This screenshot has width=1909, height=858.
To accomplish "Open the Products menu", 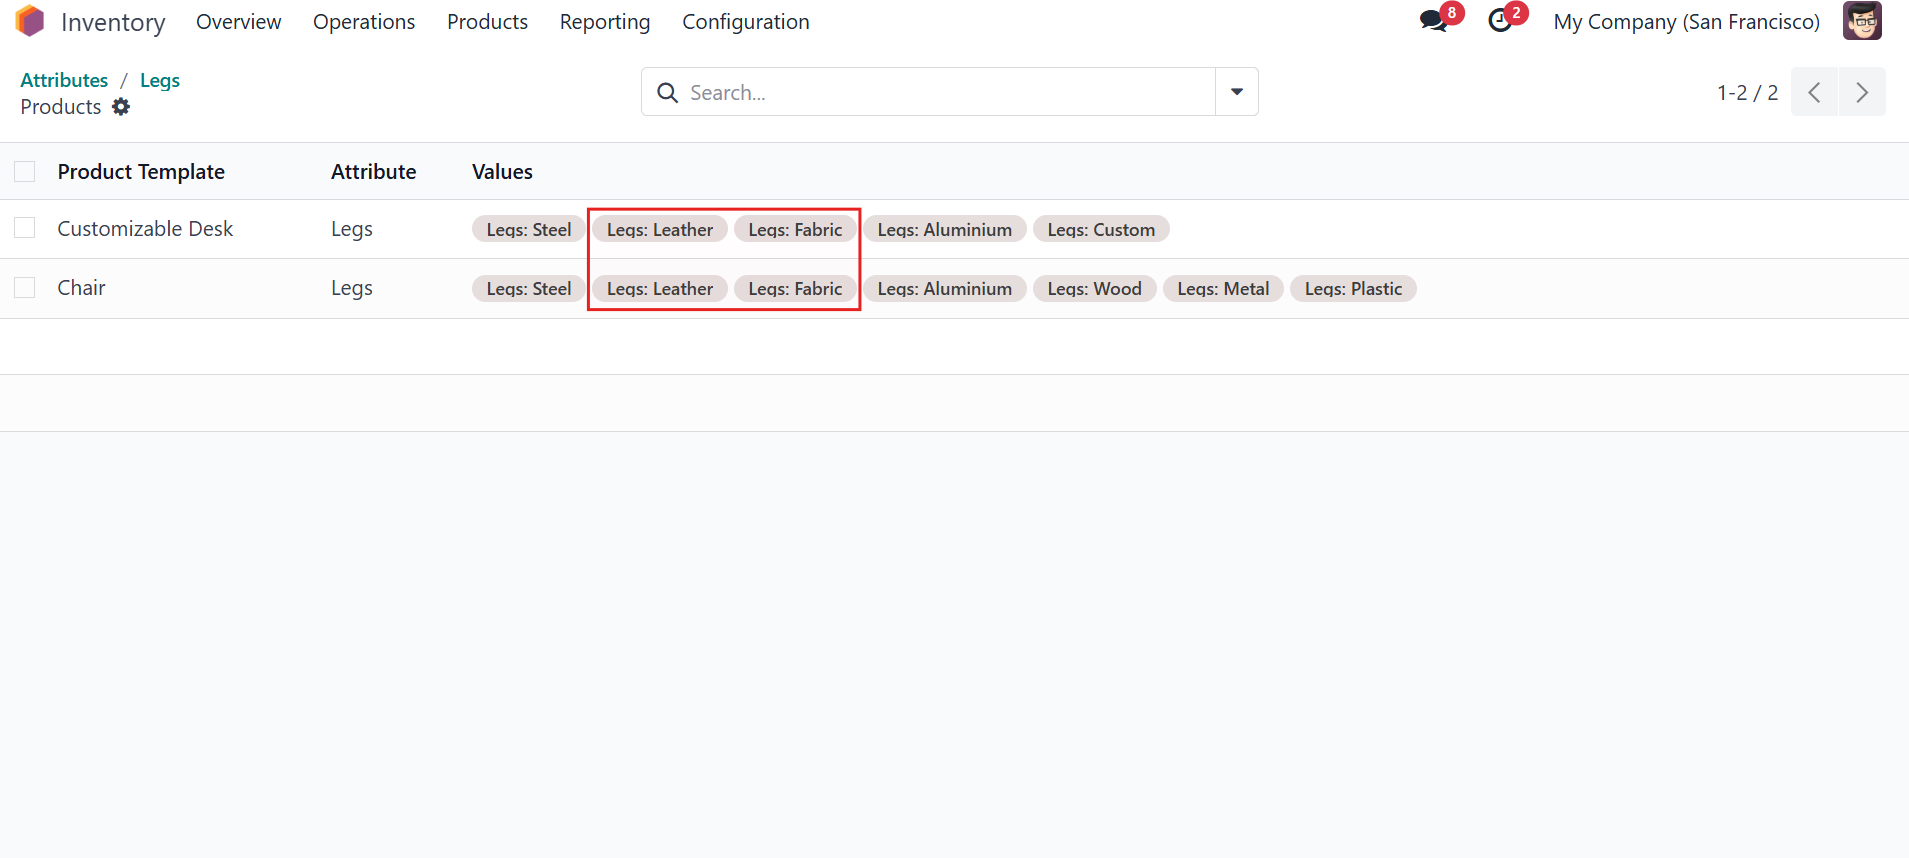I will [x=487, y=22].
